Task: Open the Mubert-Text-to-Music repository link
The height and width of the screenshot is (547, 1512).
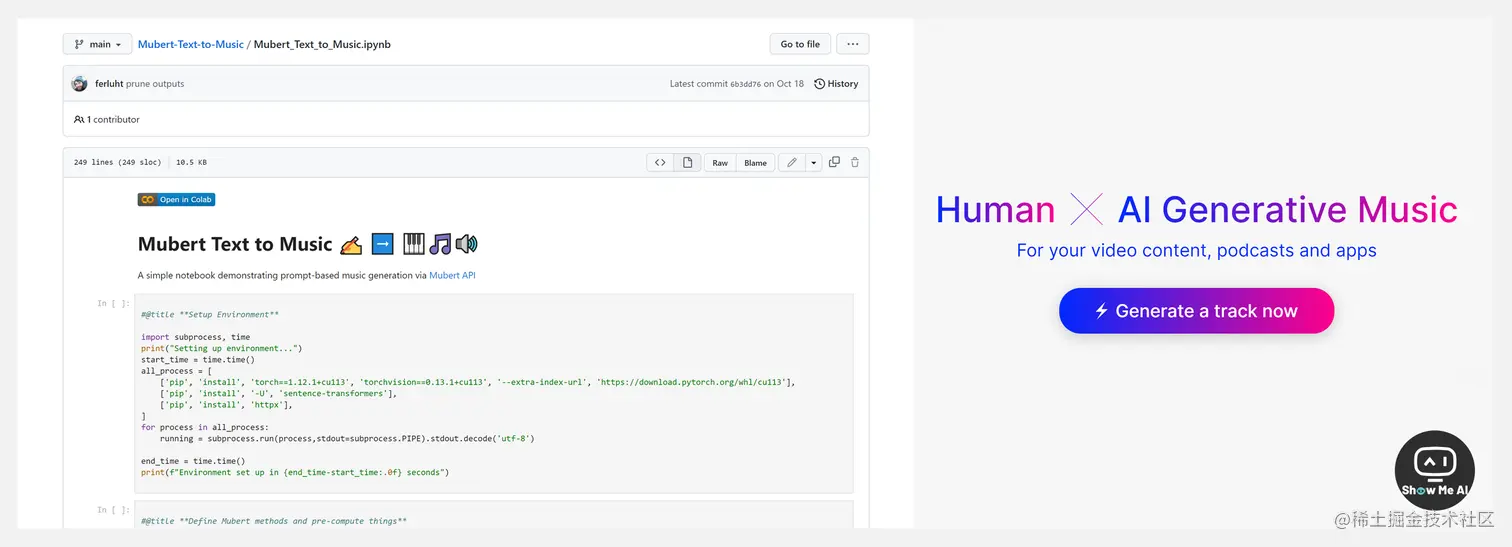Action: pos(191,44)
